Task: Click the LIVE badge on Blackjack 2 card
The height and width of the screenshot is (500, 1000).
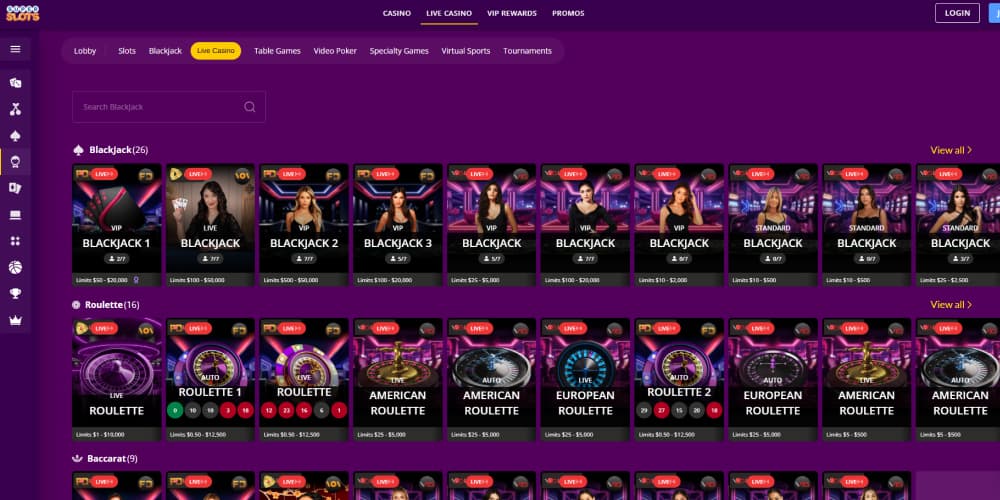Action: pos(291,174)
